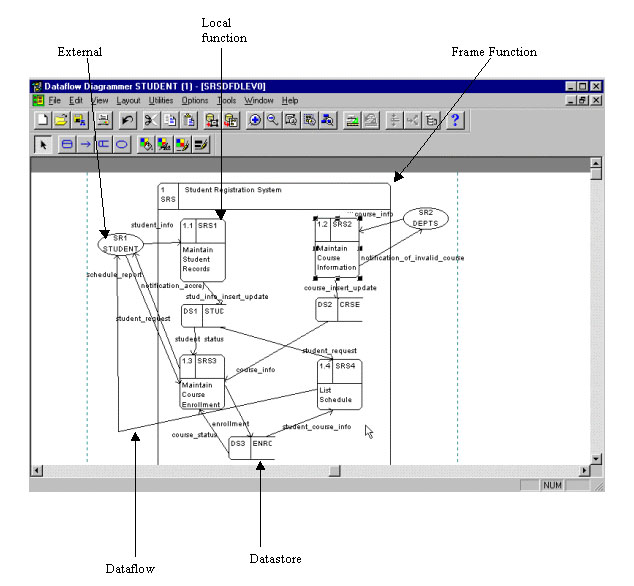Open the Utilities menu
The width and height of the screenshot is (634, 586).
point(161,100)
